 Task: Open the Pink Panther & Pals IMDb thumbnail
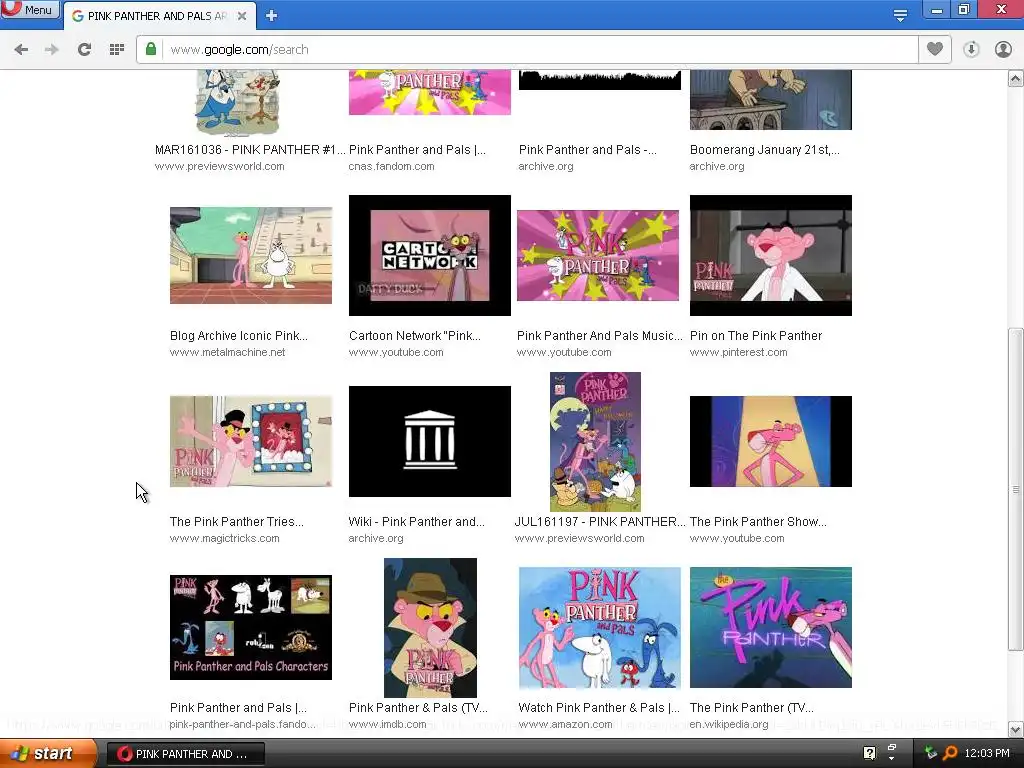430,628
